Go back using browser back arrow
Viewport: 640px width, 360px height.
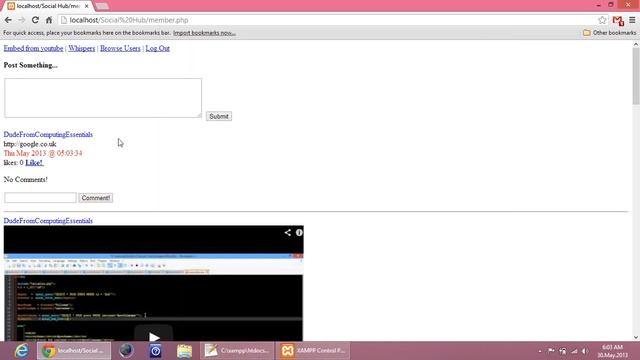[x=8, y=20]
